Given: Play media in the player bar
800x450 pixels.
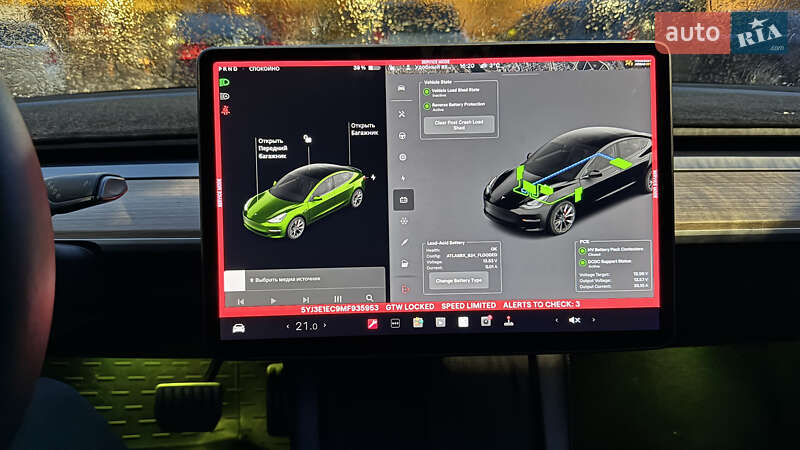Looking at the screenshot, I should pos(273,301).
